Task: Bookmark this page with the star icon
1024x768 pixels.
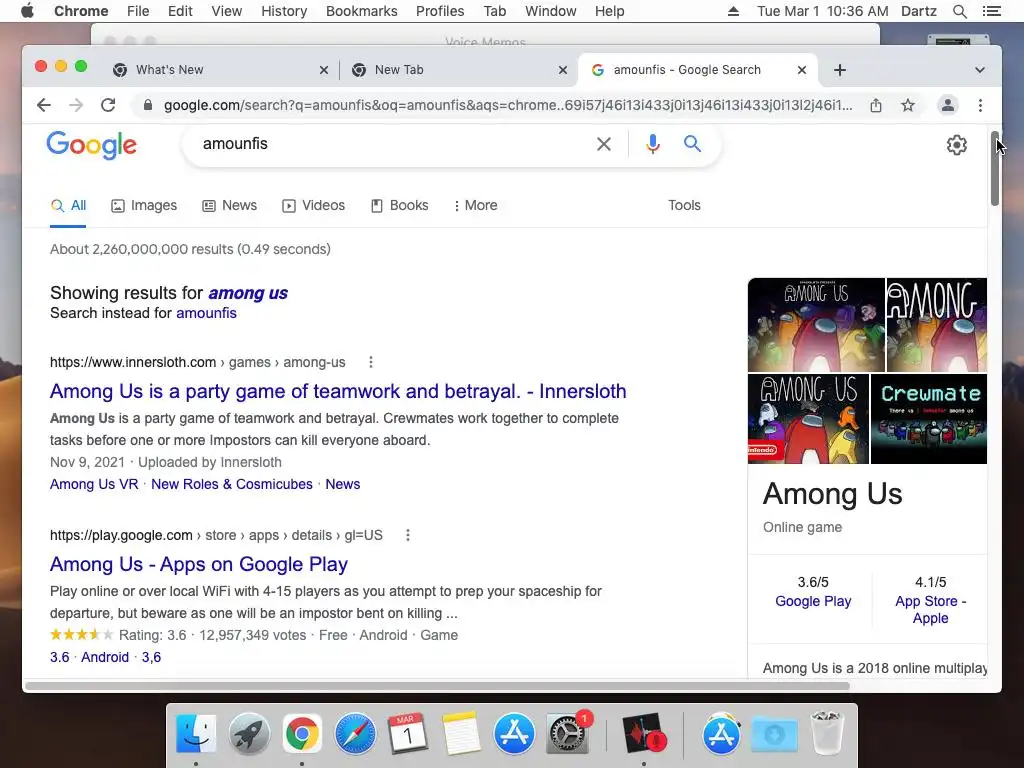Action: click(x=908, y=105)
